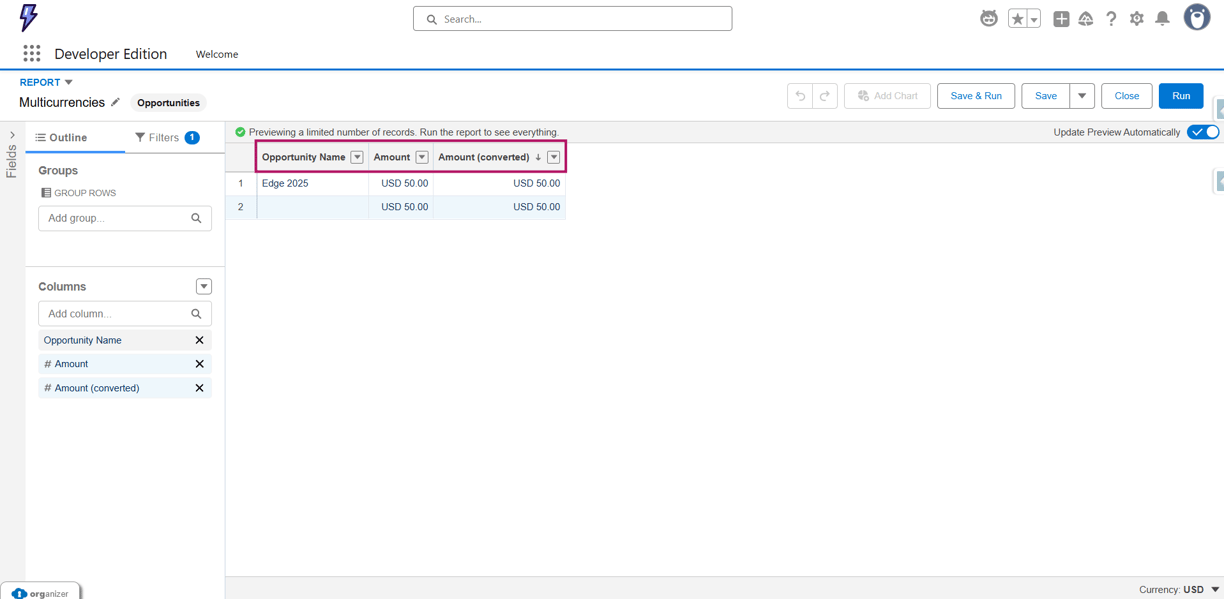Open the Columns section dropdown menu
Image resolution: width=1224 pixels, height=599 pixels.
pos(204,286)
